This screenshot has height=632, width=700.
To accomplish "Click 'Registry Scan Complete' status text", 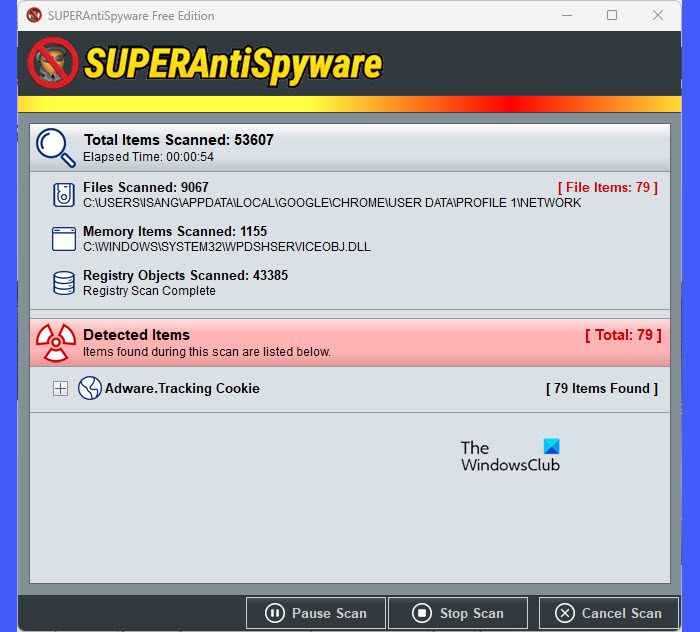I will coord(149,291).
